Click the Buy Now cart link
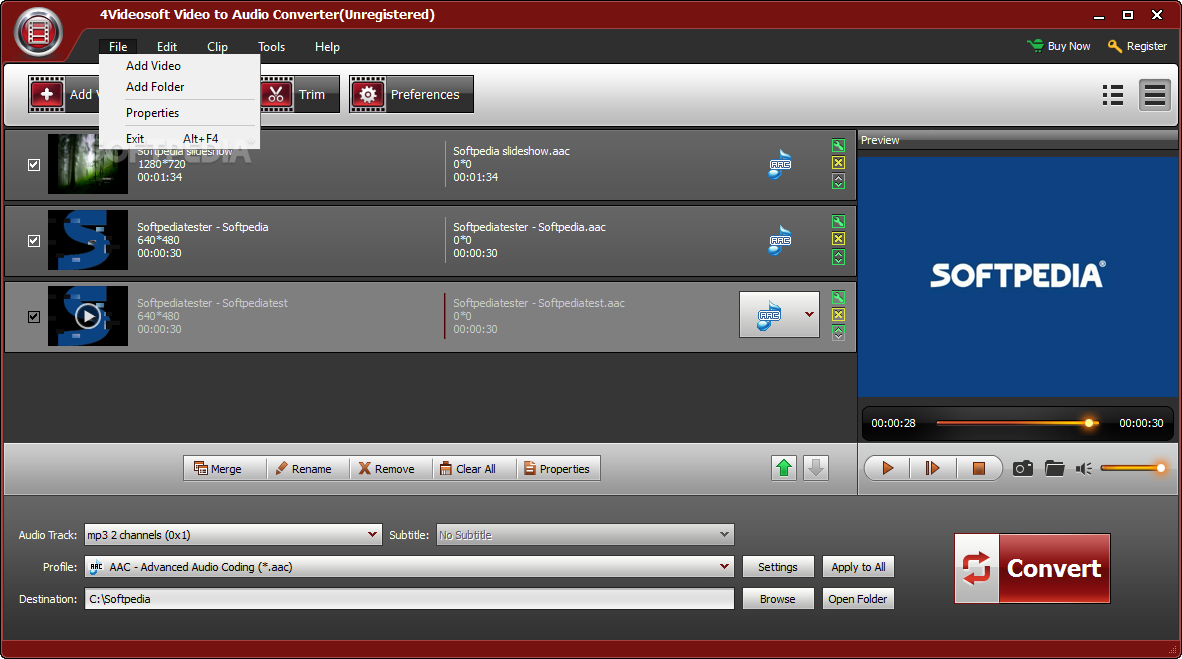 [x=1058, y=46]
